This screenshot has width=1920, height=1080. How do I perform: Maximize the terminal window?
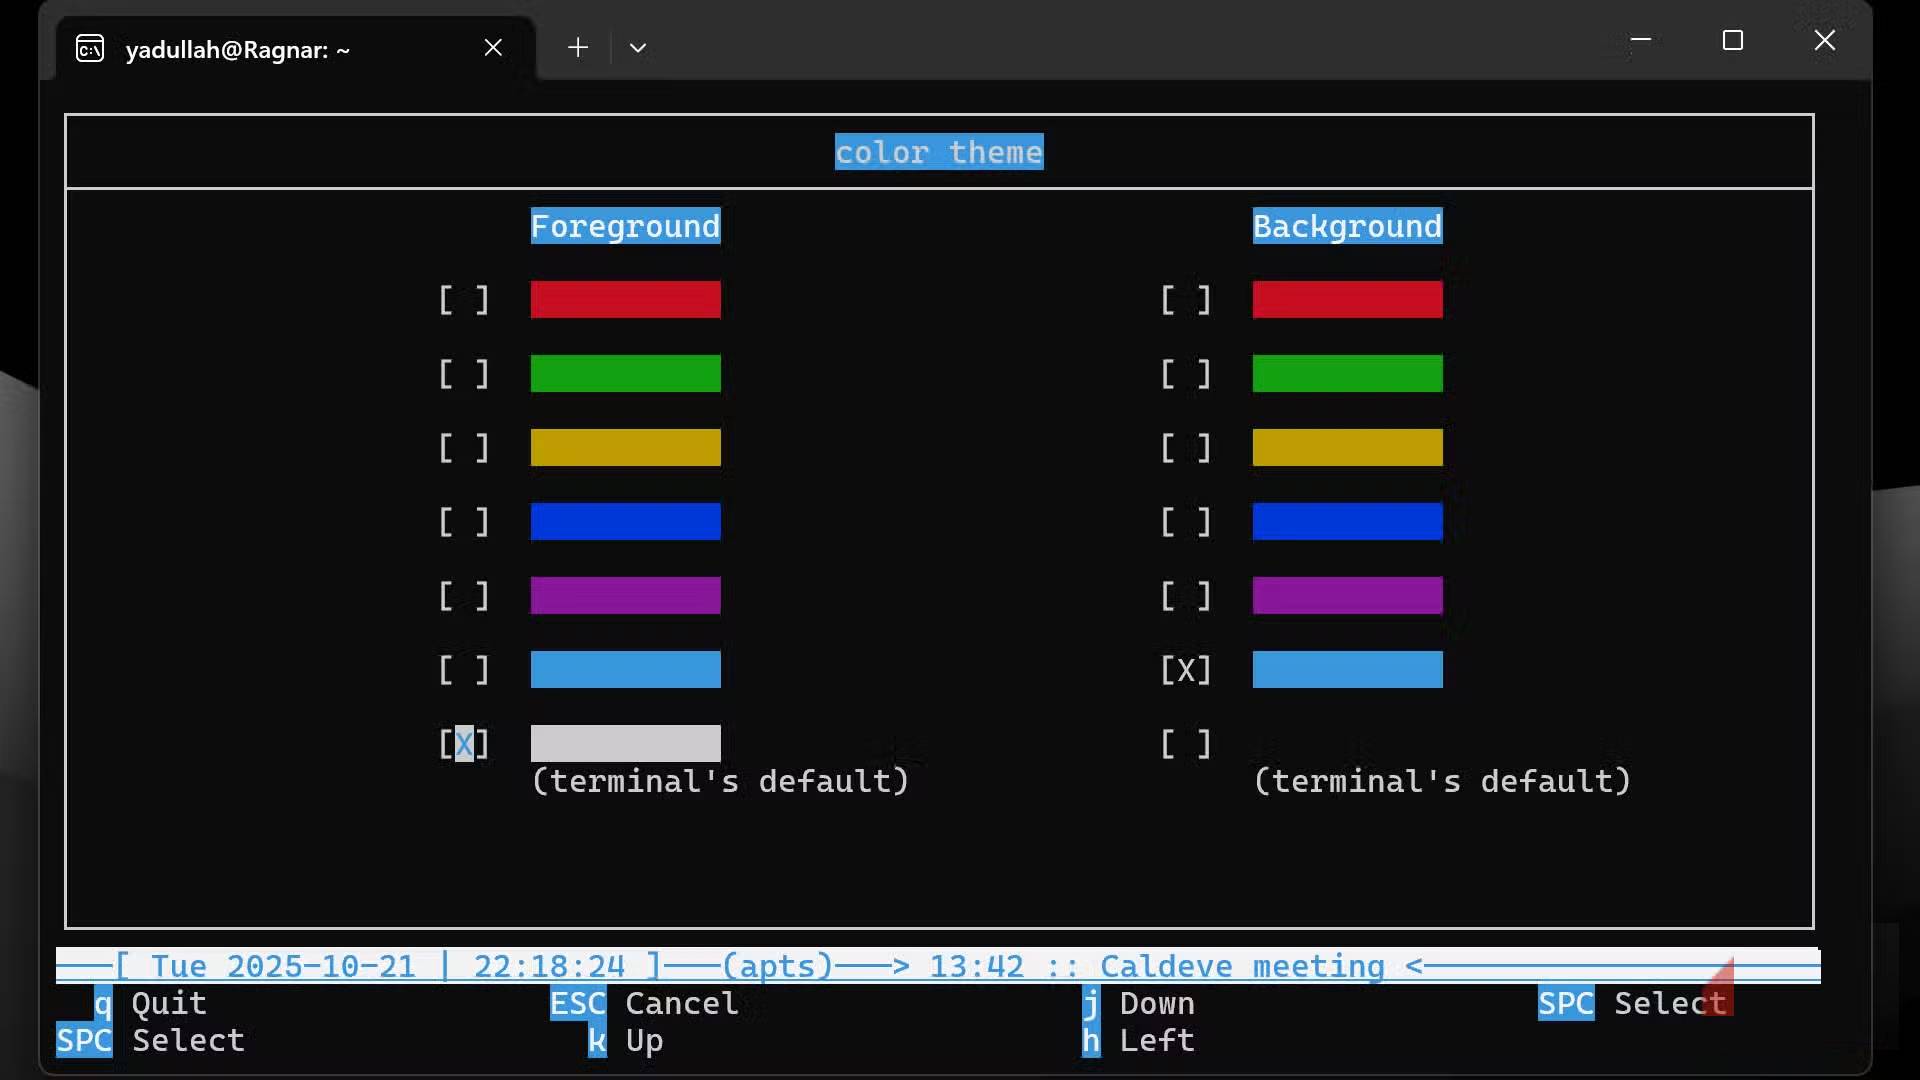tap(1733, 40)
